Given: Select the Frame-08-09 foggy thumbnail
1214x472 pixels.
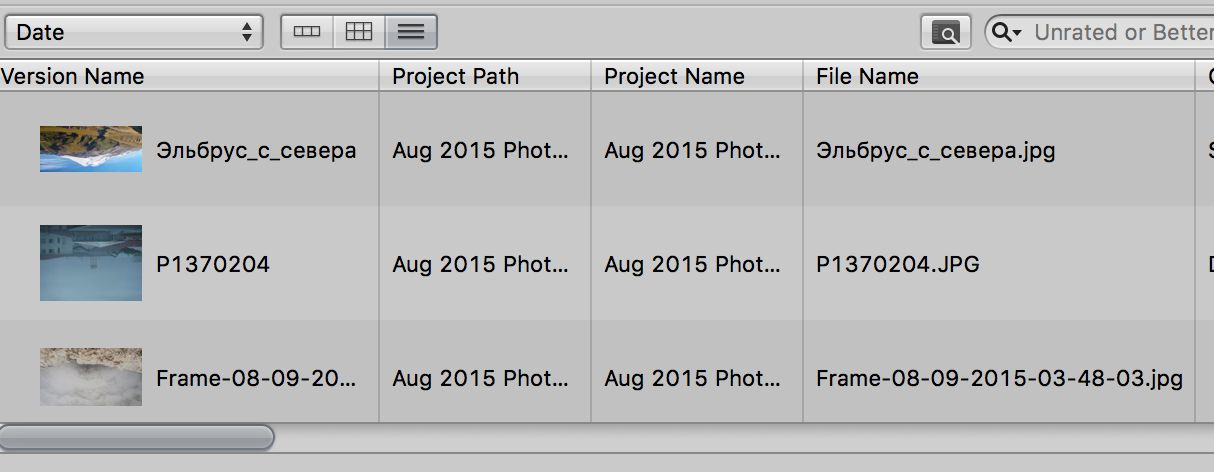Looking at the screenshot, I should point(91,377).
